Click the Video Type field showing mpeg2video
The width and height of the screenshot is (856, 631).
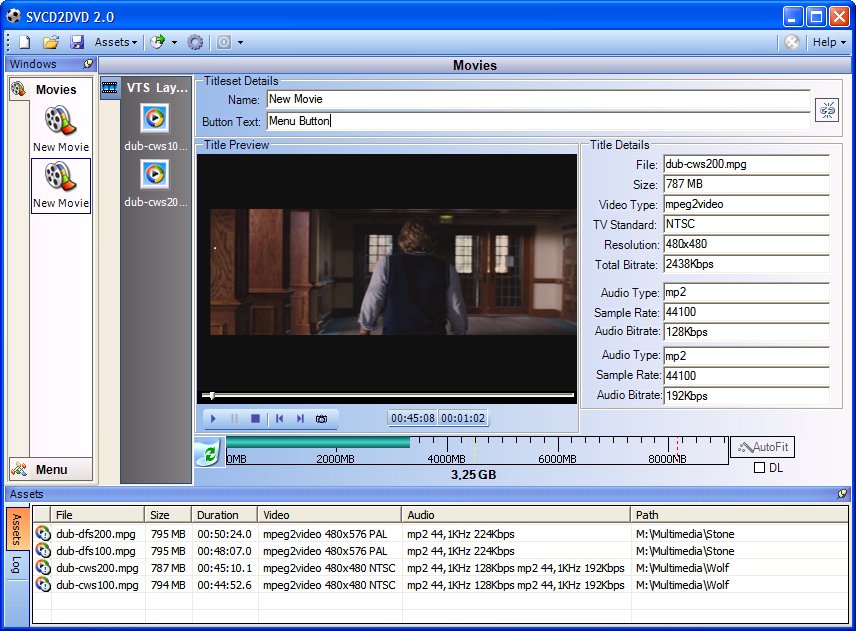[746, 204]
